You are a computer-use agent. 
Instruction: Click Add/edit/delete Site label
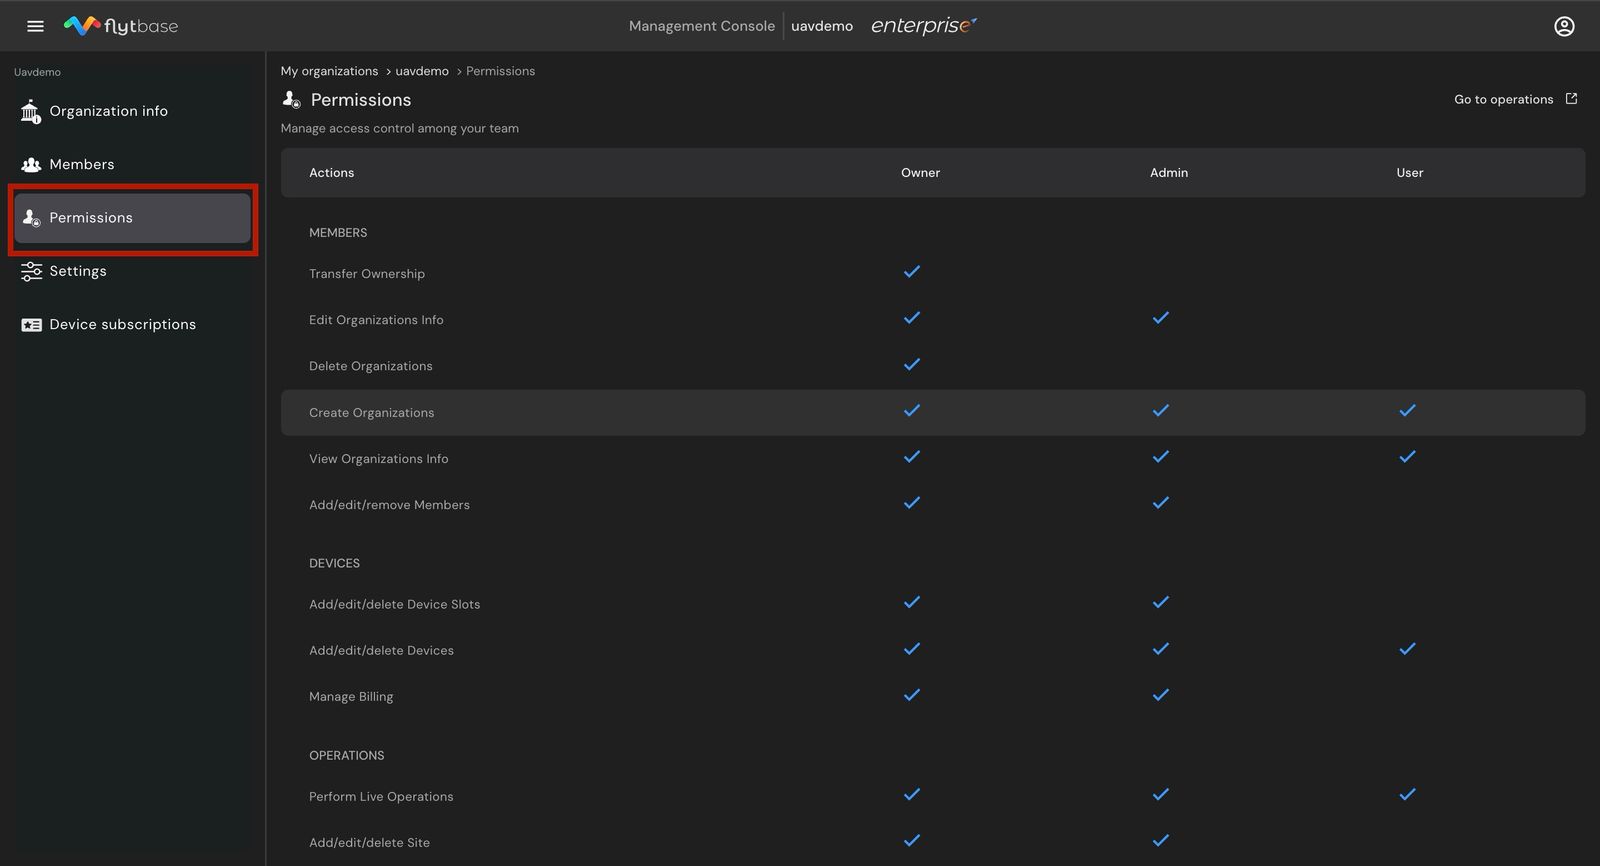click(369, 843)
